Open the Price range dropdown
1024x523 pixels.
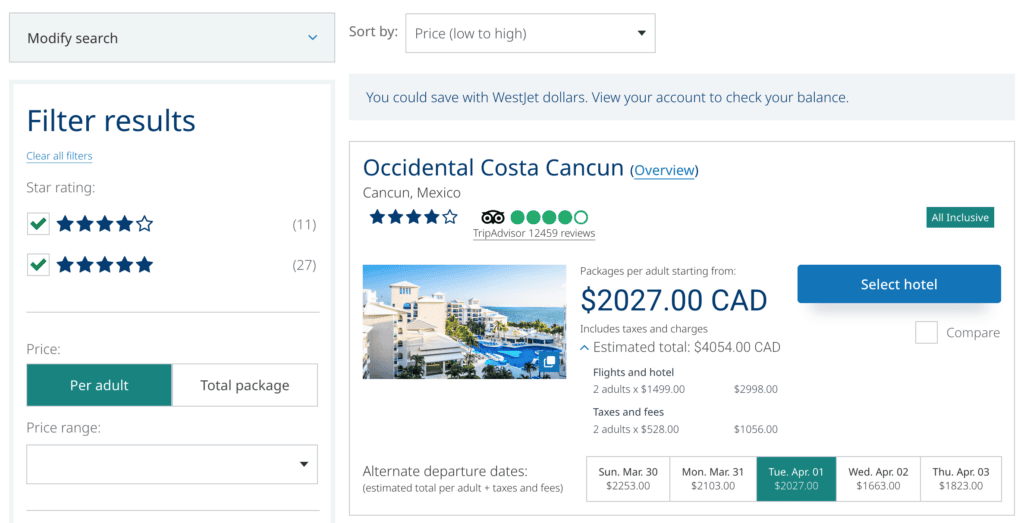tap(172, 464)
